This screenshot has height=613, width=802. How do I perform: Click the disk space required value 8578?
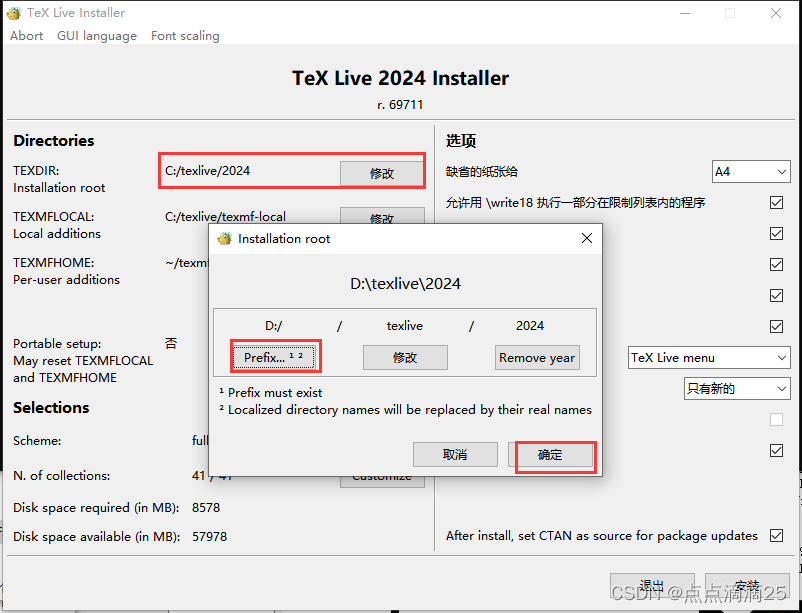[x=206, y=508]
